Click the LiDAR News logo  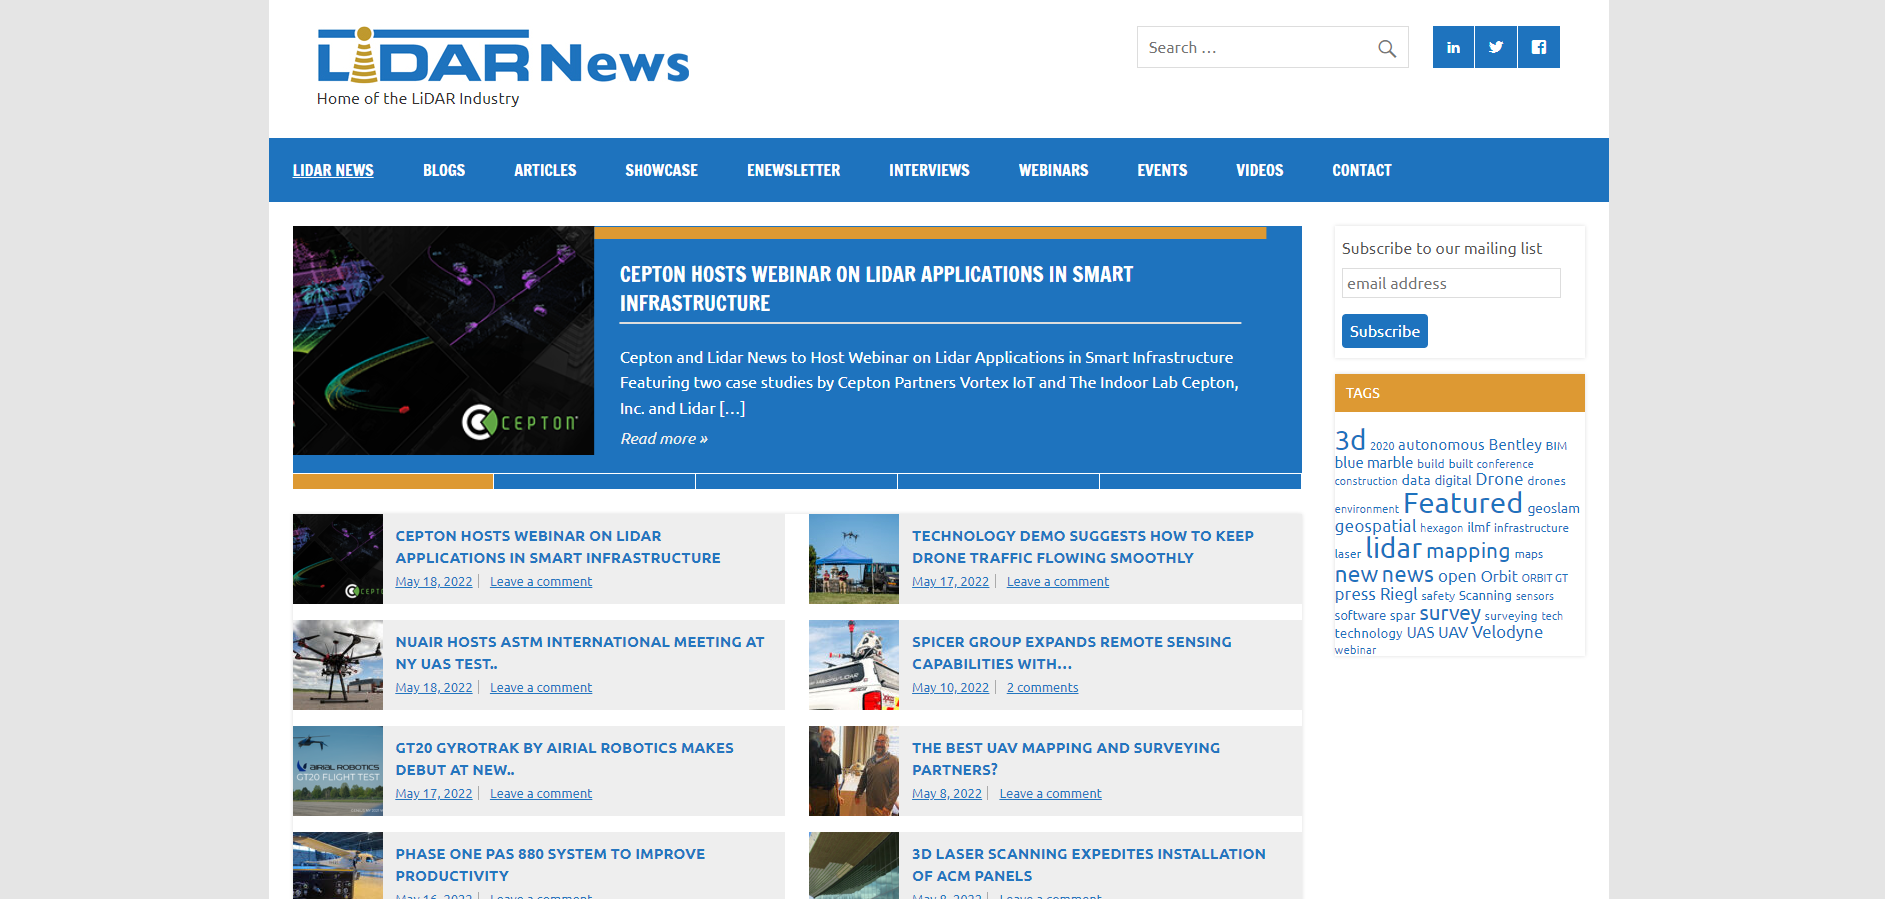pyautogui.click(x=503, y=58)
